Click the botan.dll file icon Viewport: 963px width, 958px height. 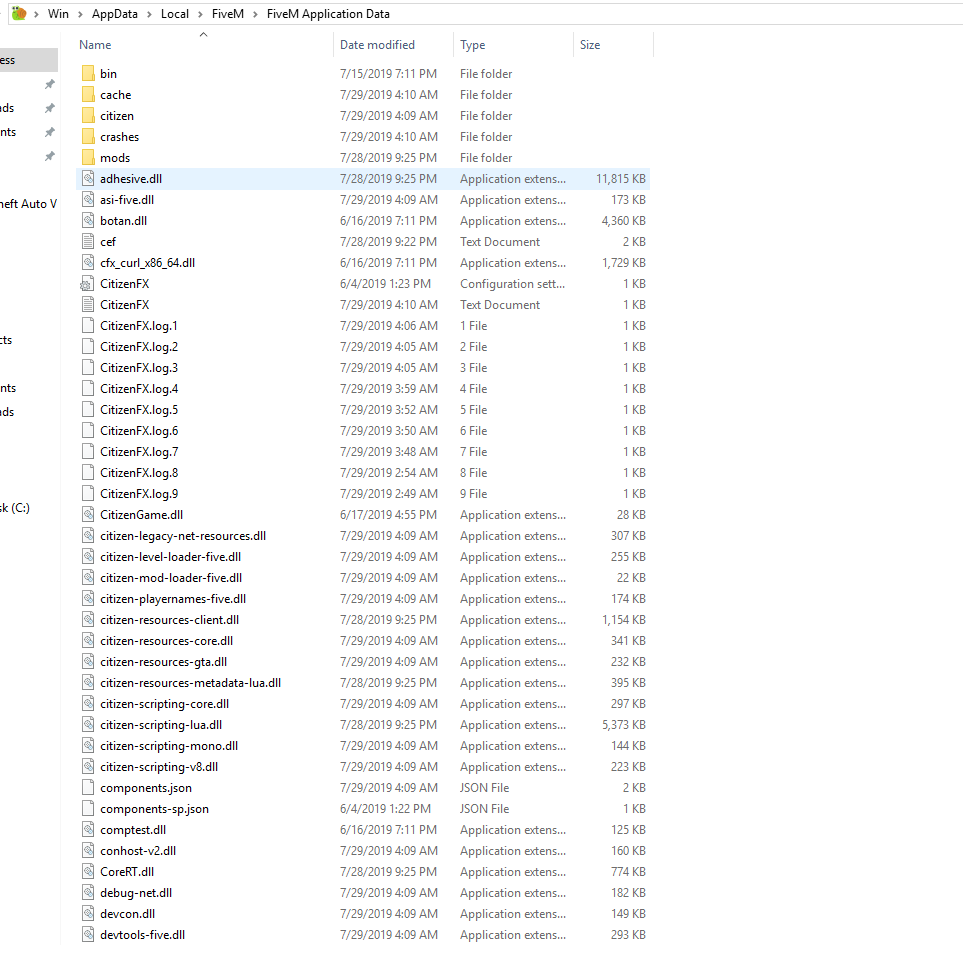click(x=88, y=220)
